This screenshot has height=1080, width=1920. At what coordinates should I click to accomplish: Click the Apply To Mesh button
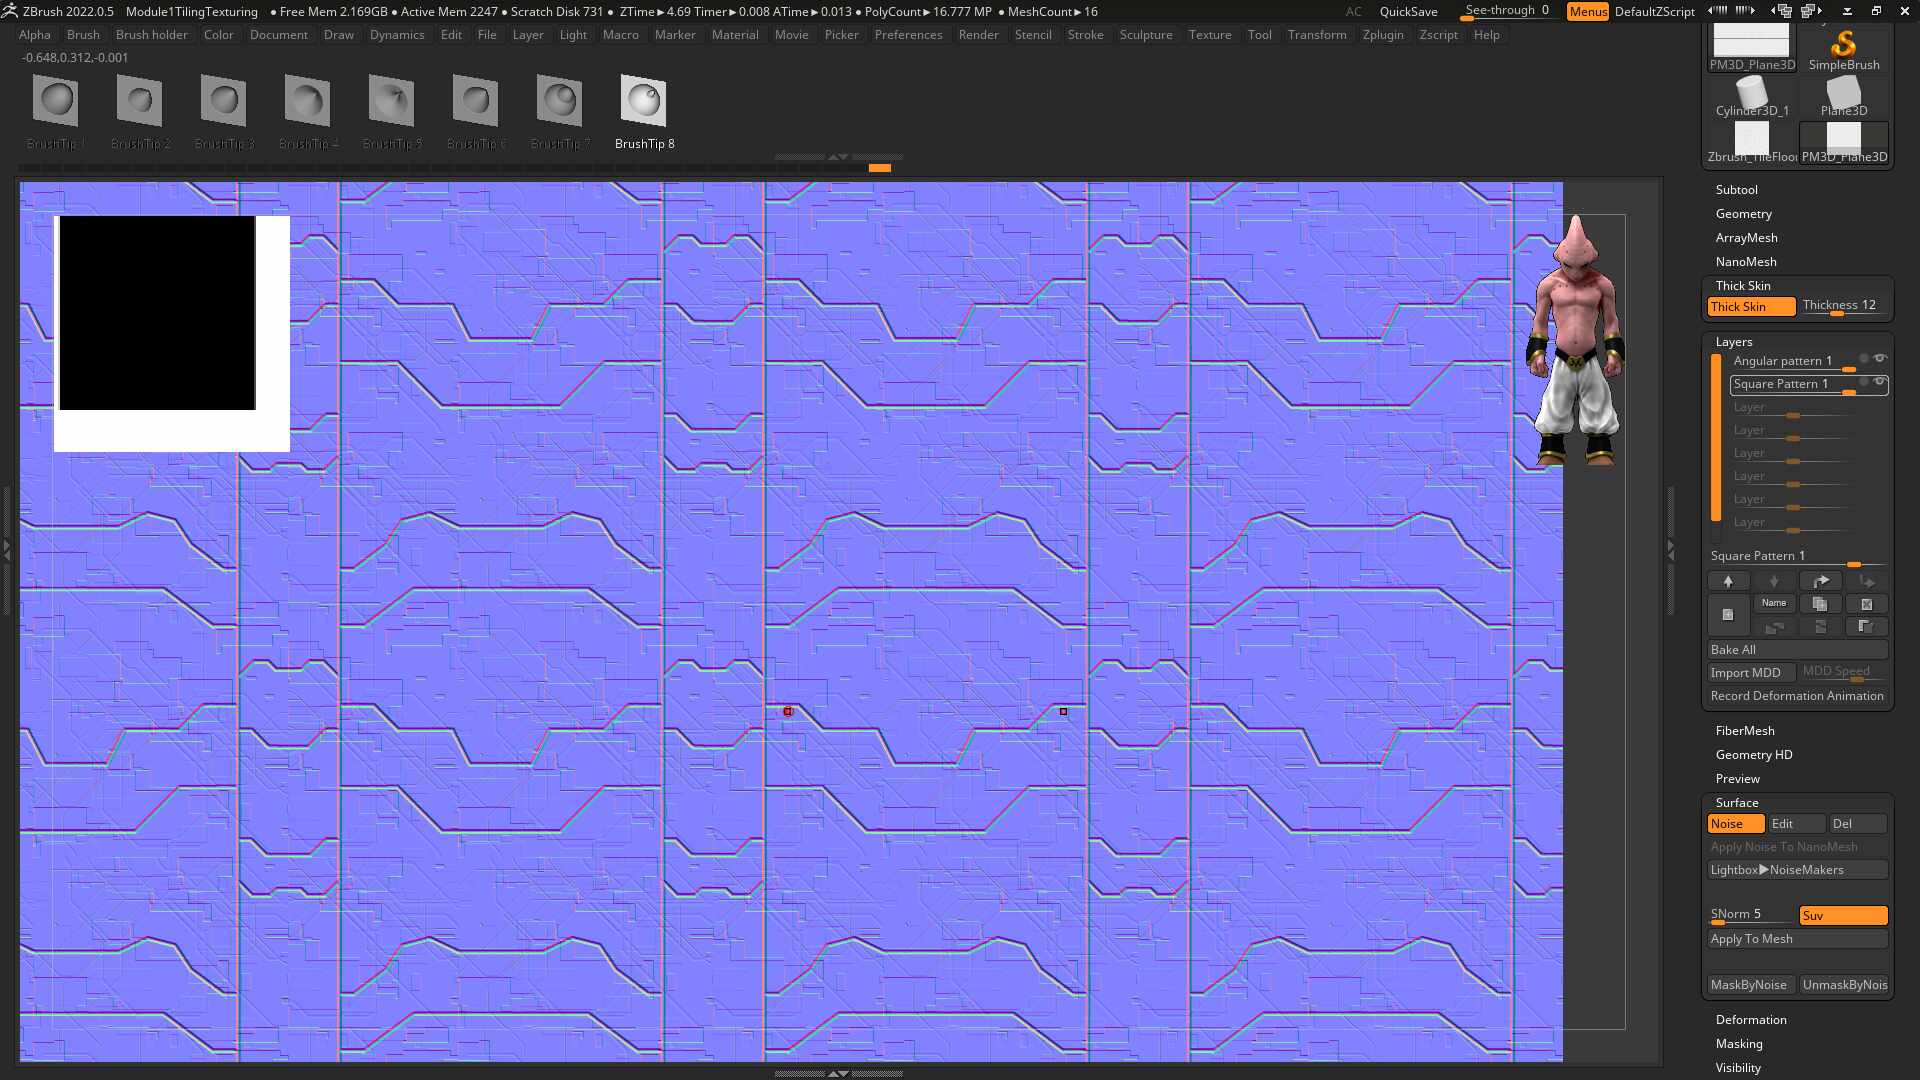[1797, 939]
